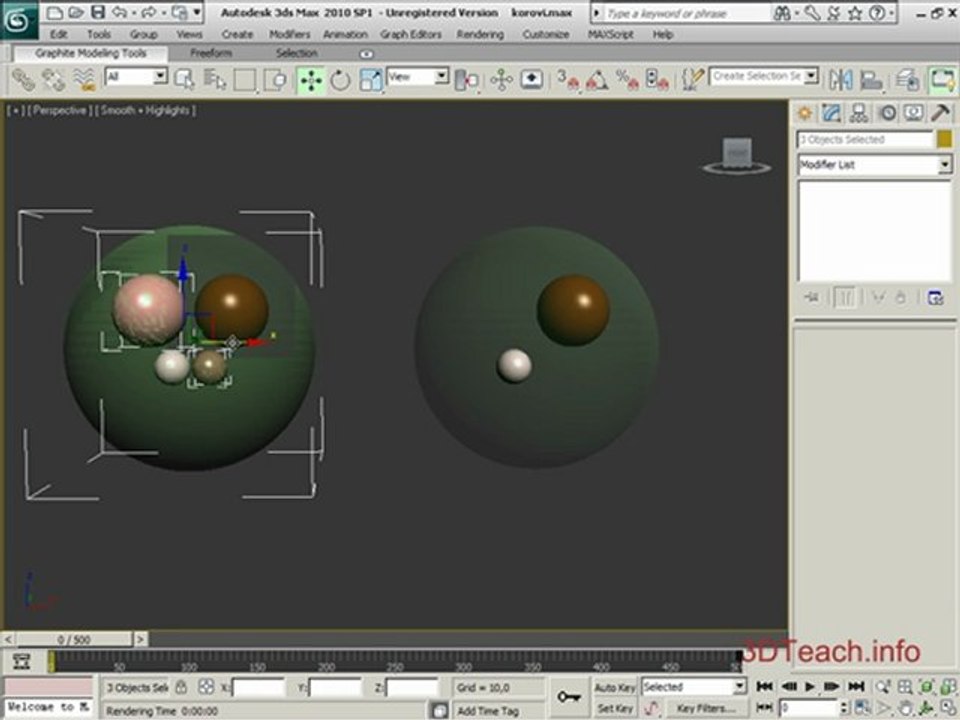The width and height of the screenshot is (960, 720).
Task: Go to the start of animation
Action: pyautogui.click(x=765, y=686)
